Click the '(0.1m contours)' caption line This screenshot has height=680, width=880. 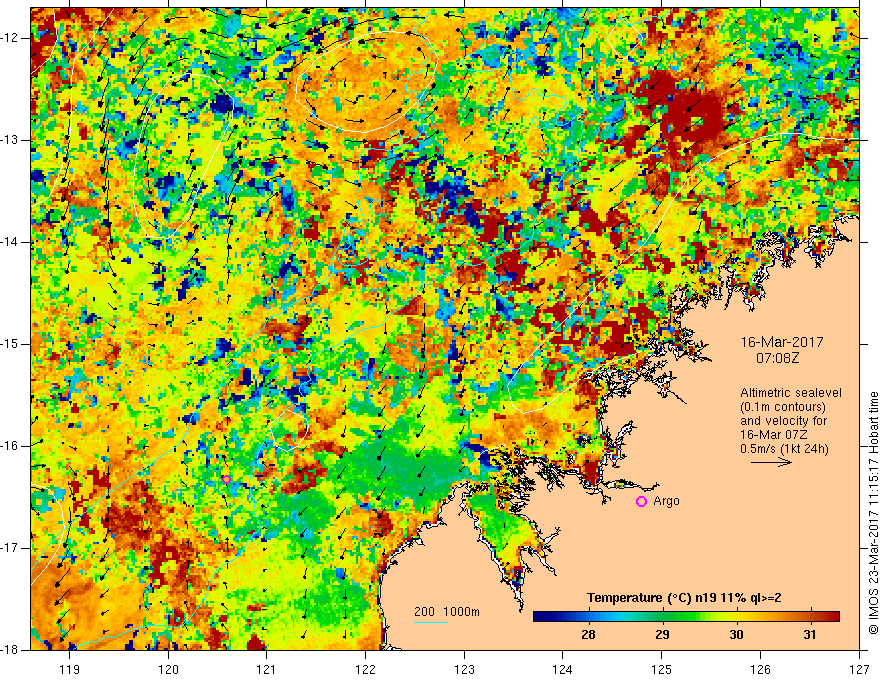point(783,407)
